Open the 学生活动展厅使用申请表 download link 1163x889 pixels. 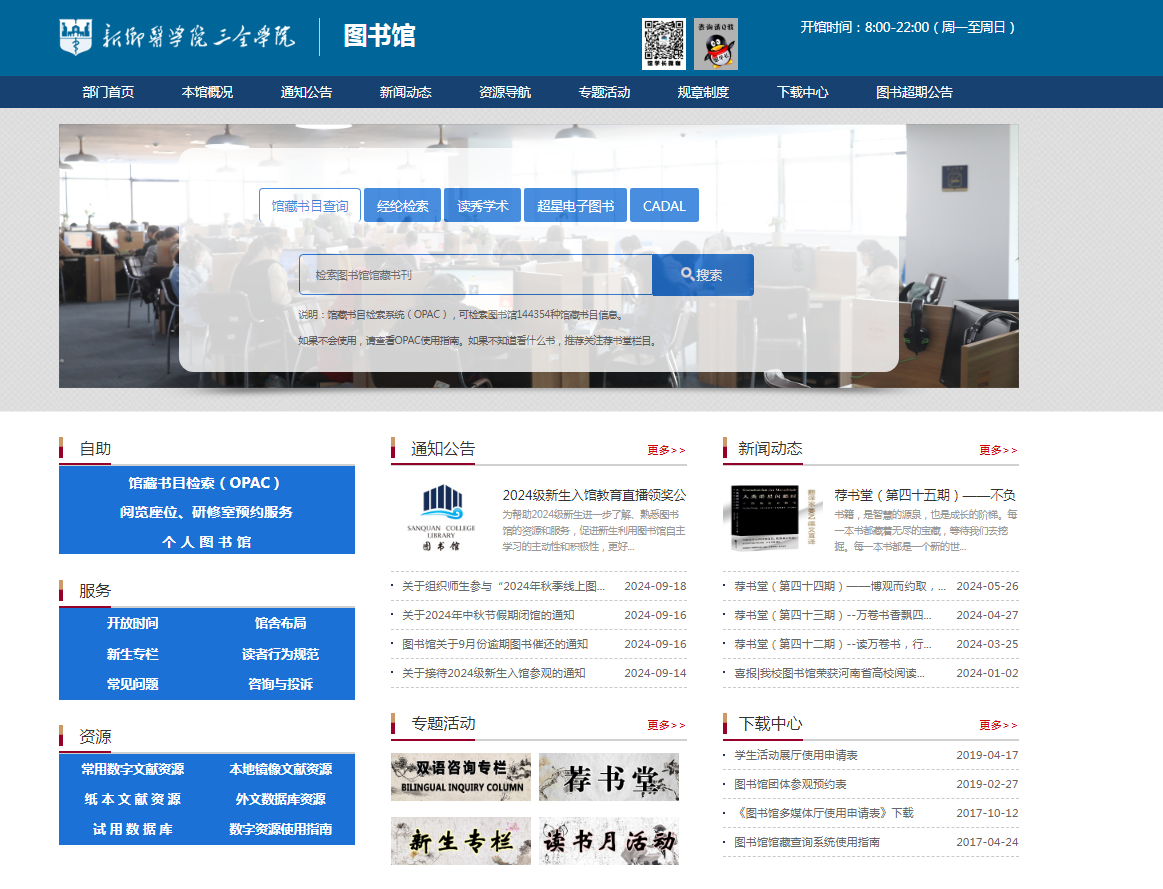tap(795, 755)
